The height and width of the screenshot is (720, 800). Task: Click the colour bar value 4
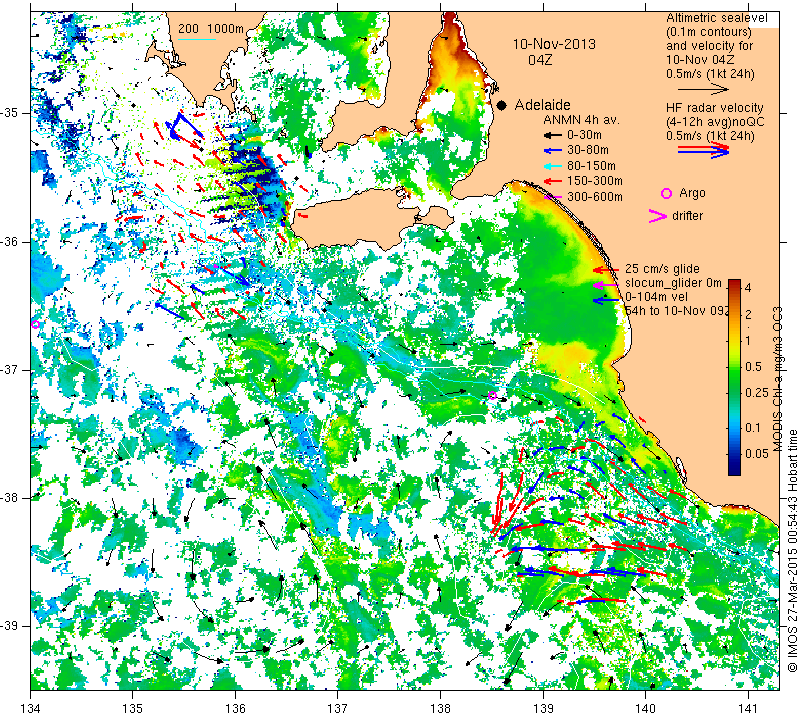pos(748,288)
